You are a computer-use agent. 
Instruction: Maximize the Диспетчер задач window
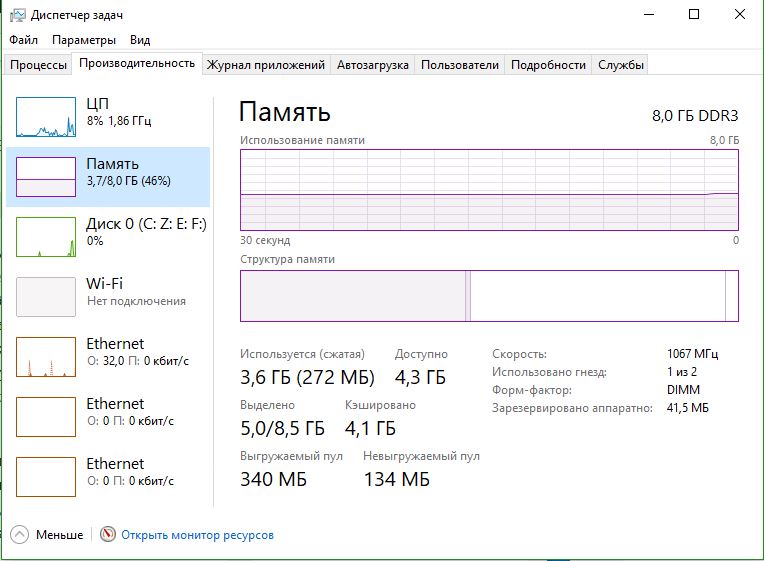694,15
